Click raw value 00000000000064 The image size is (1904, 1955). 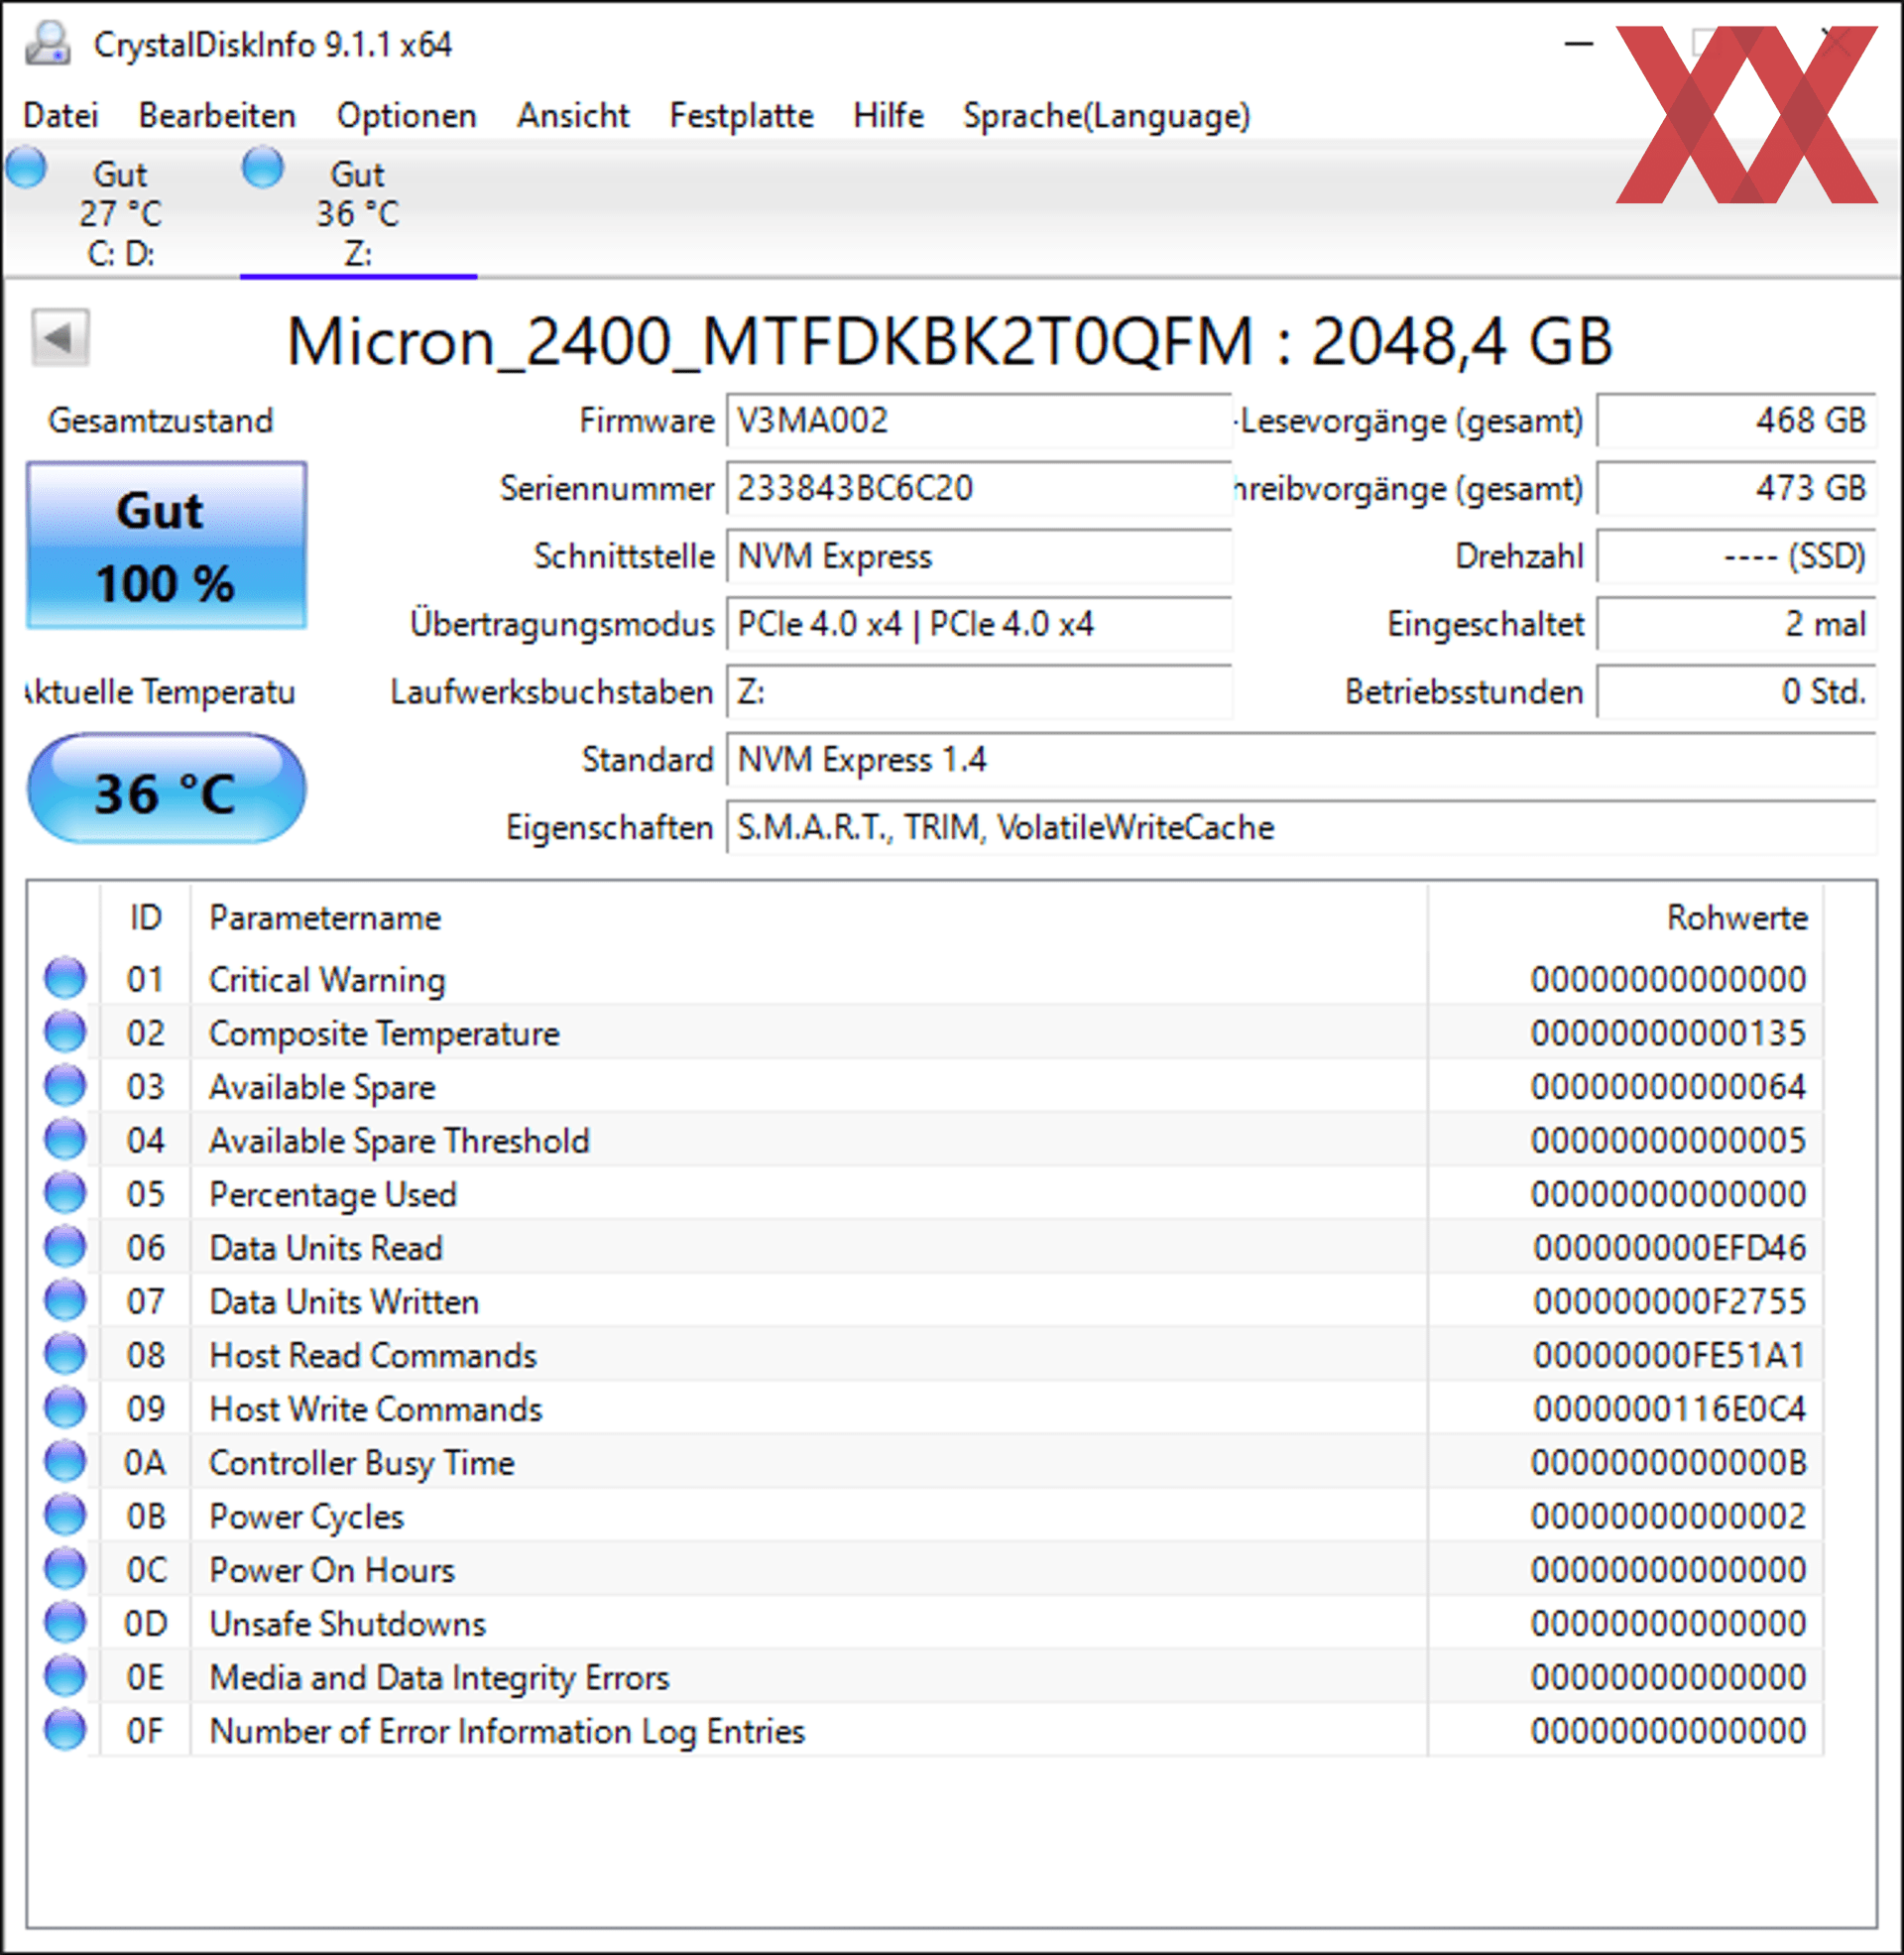1669,1087
